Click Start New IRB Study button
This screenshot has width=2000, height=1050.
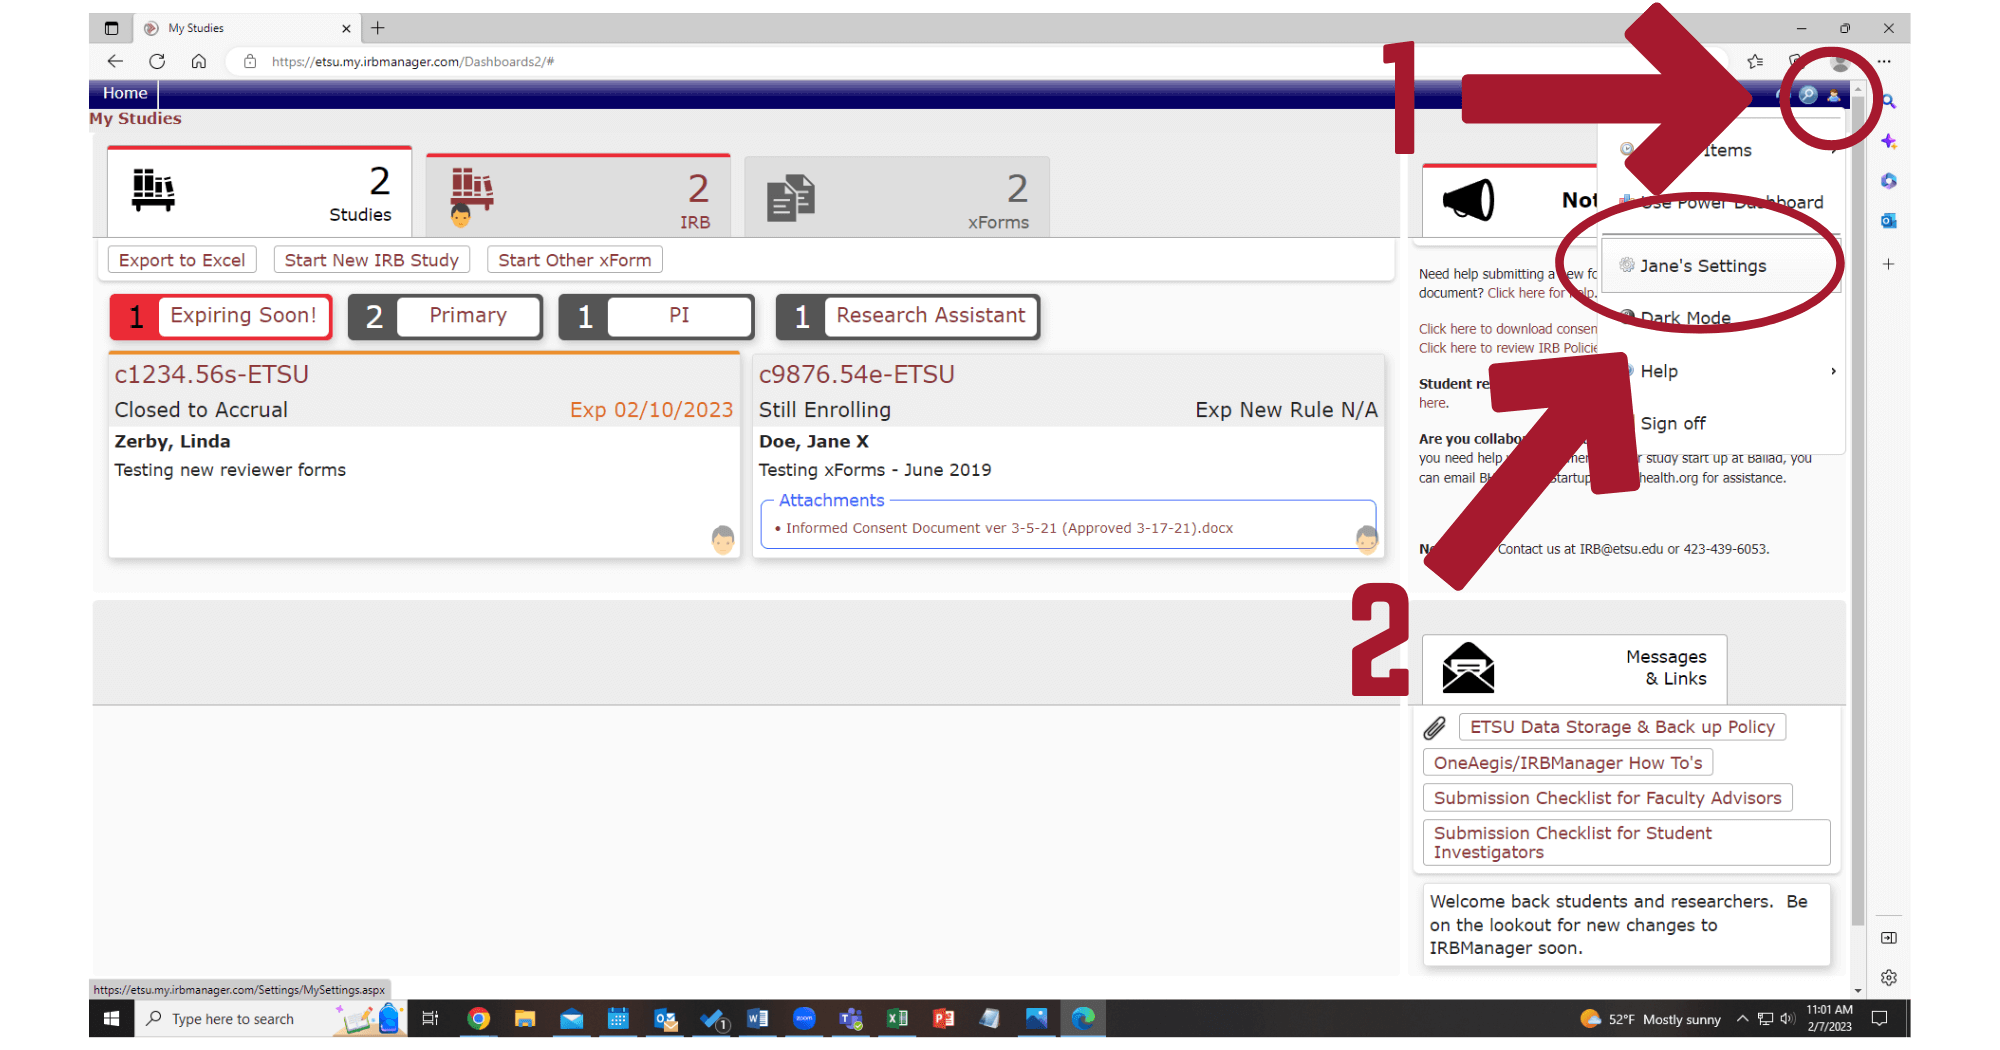tap(371, 260)
